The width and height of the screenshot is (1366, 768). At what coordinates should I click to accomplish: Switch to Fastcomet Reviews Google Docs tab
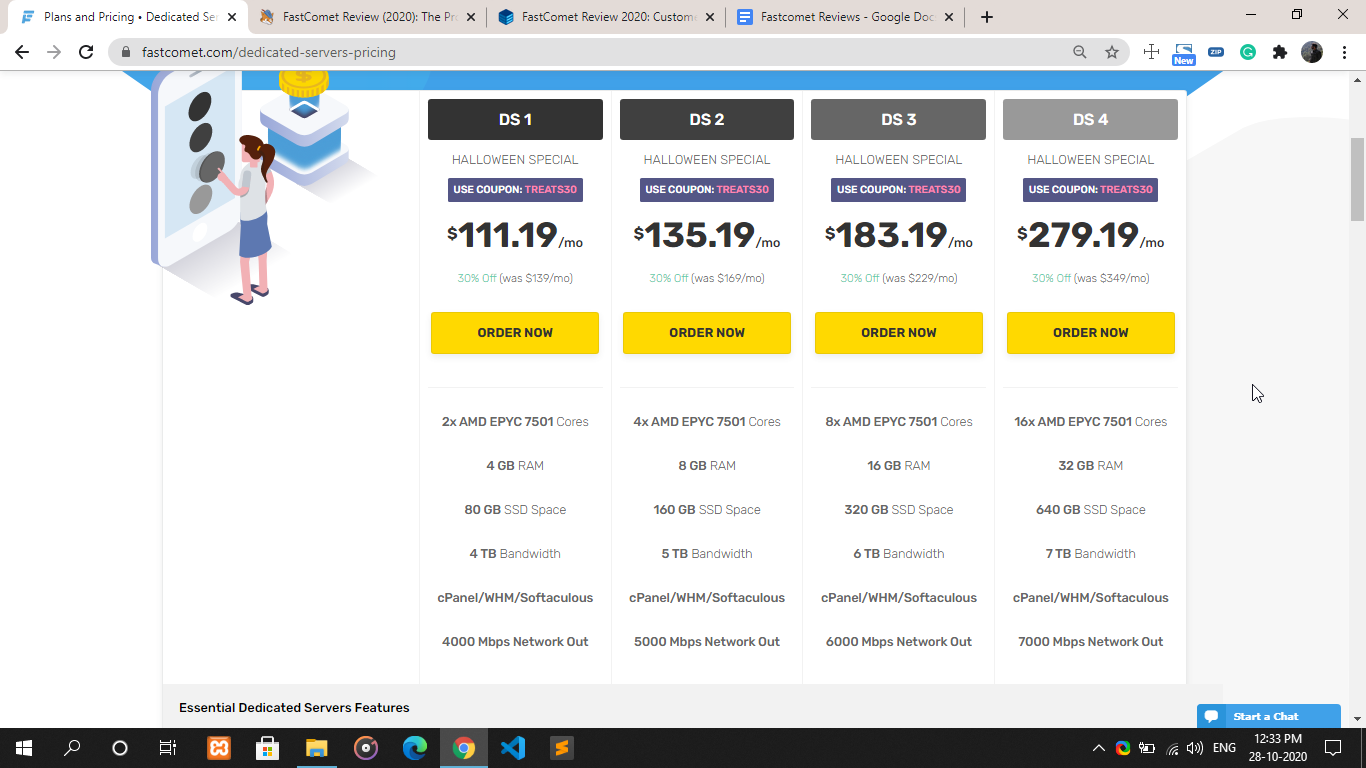tap(846, 17)
